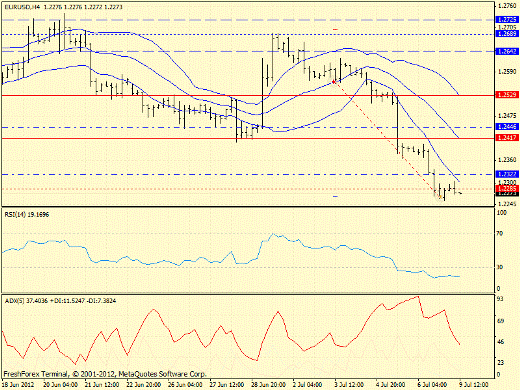Click the 93 value on ADX axis
520x390 pixels.
500,299
